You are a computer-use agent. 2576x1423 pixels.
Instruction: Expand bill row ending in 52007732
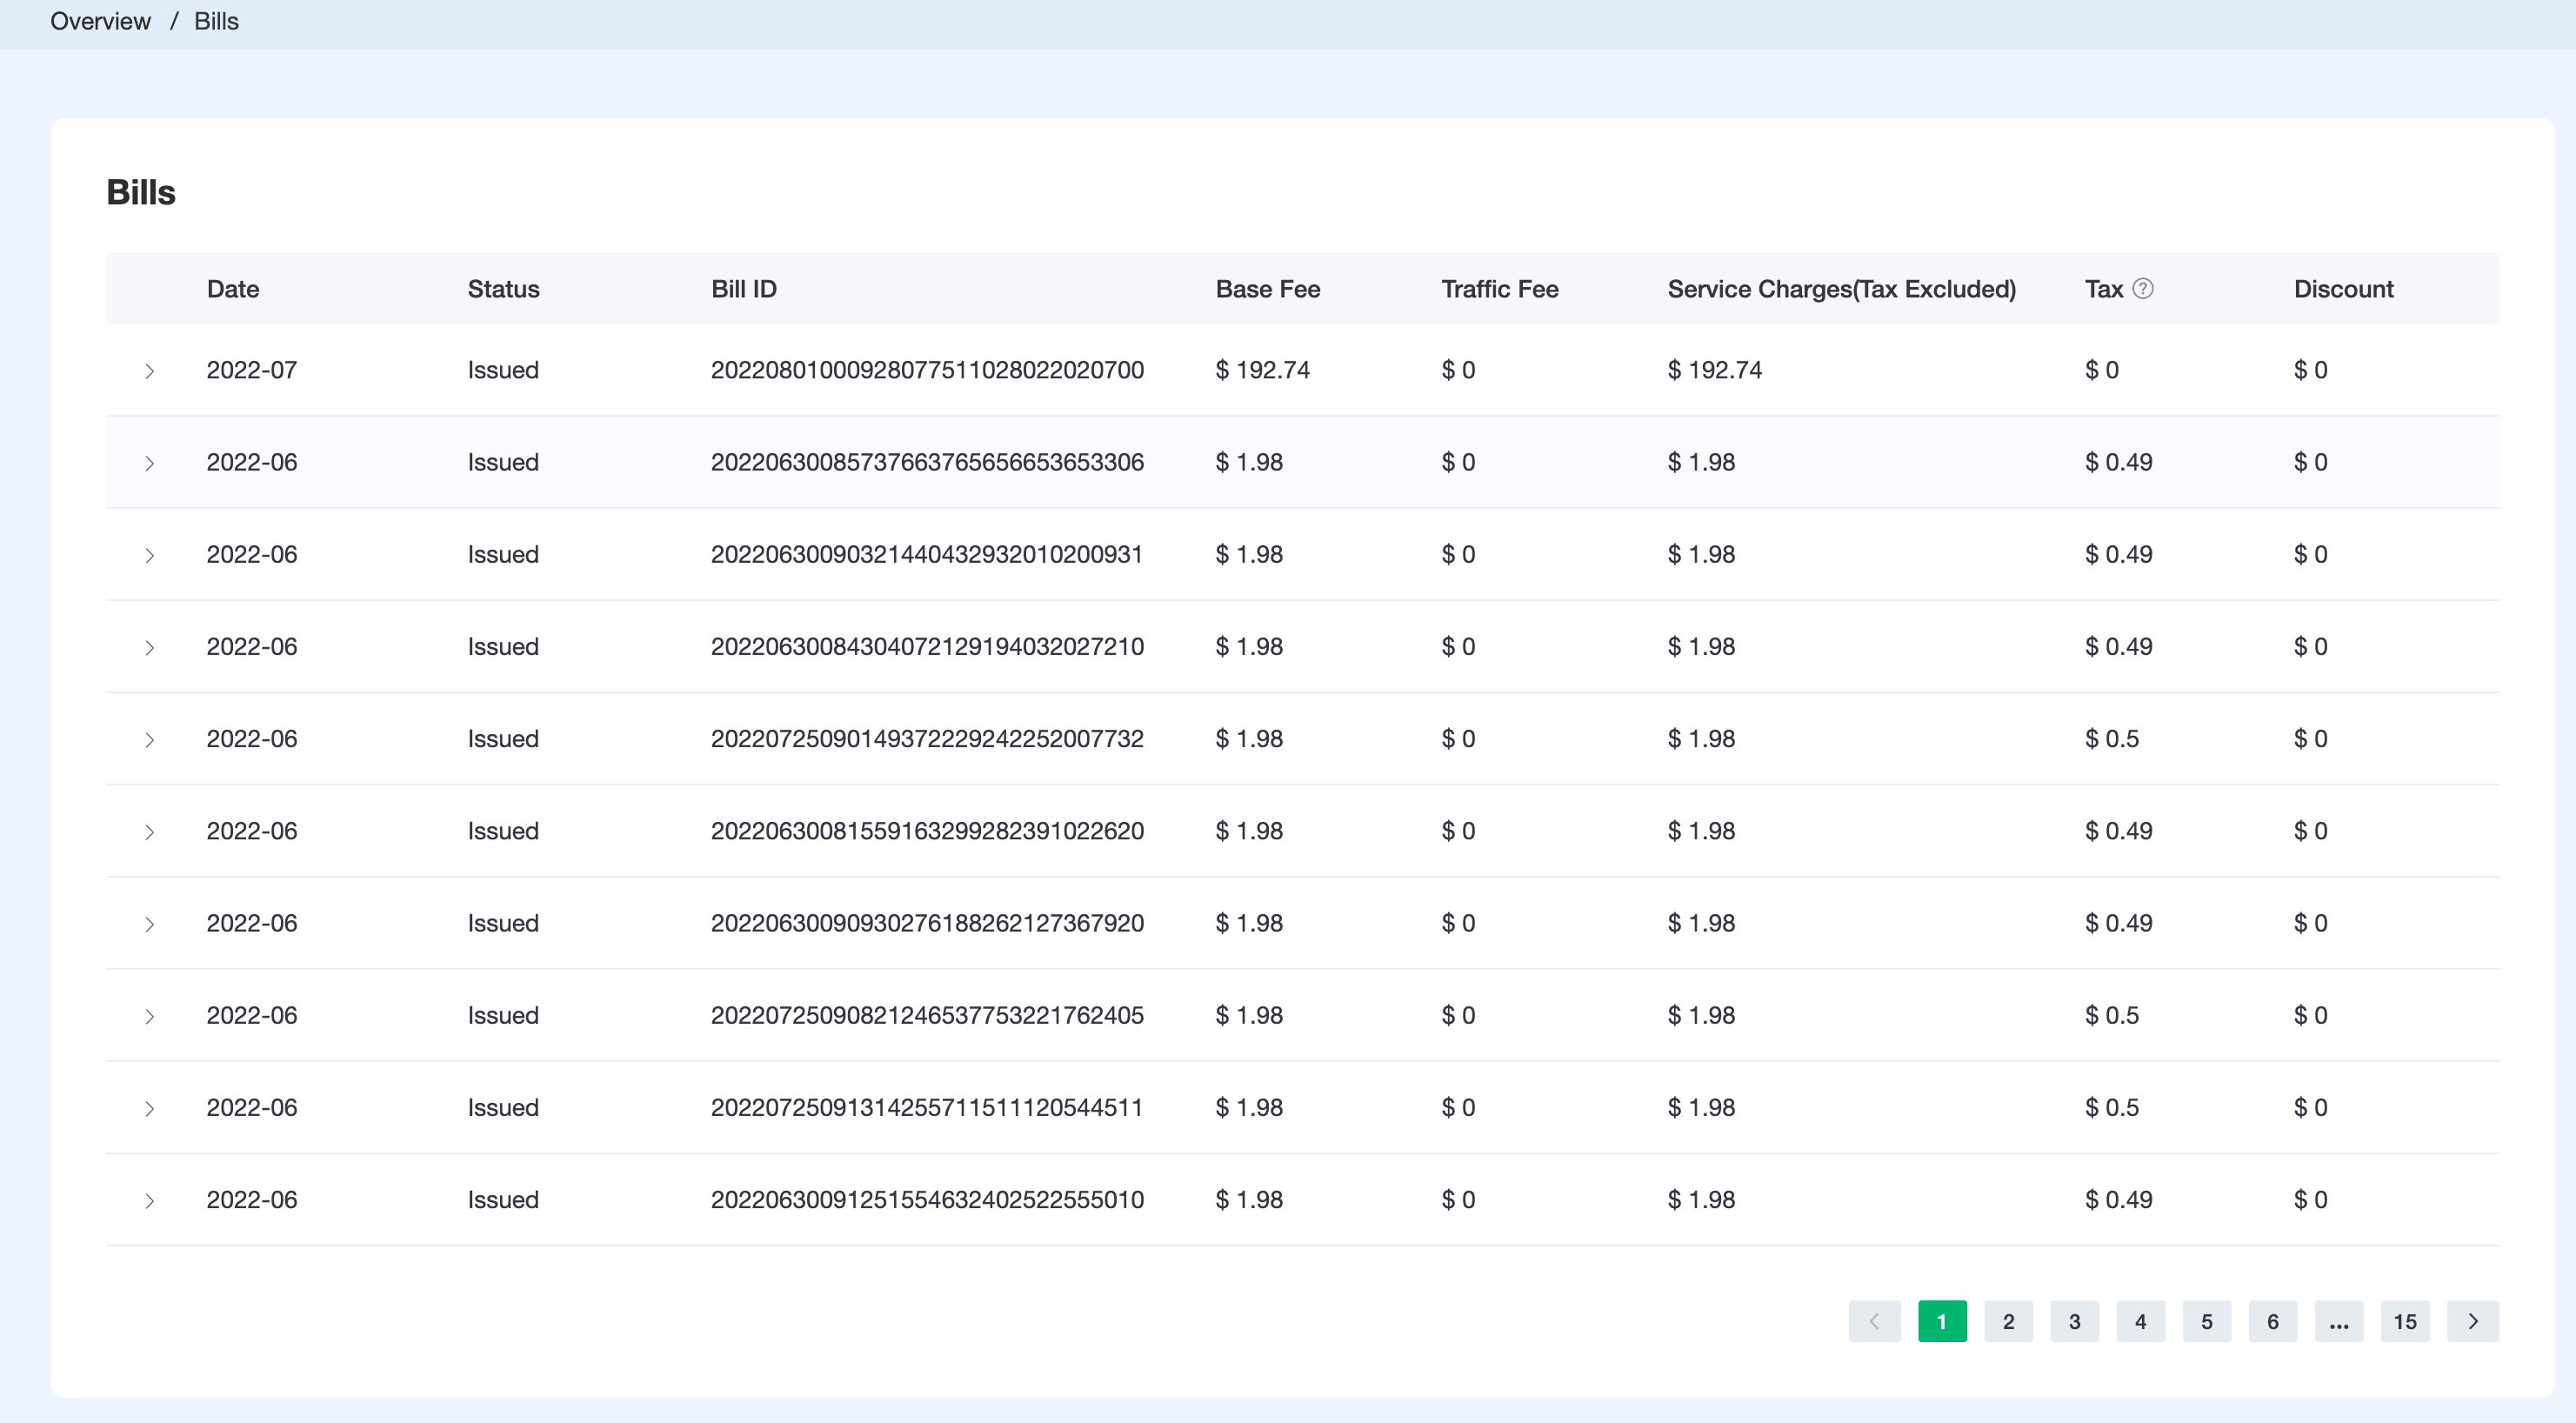(x=149, y=739)
